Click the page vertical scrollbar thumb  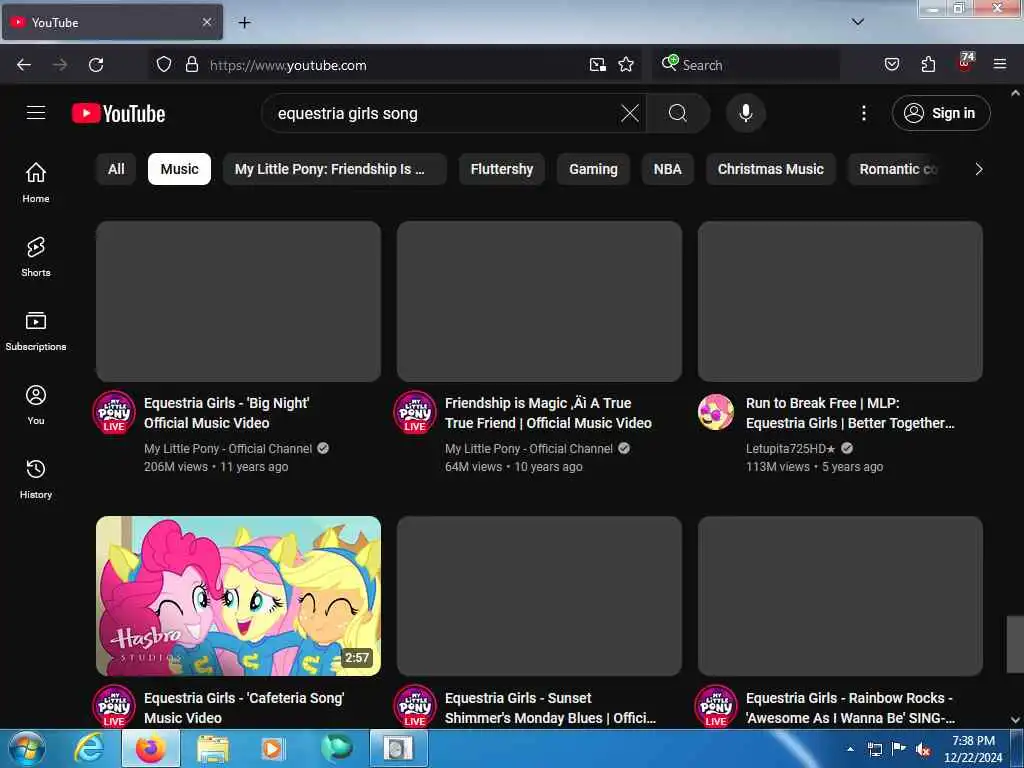tap(1015, 643)
